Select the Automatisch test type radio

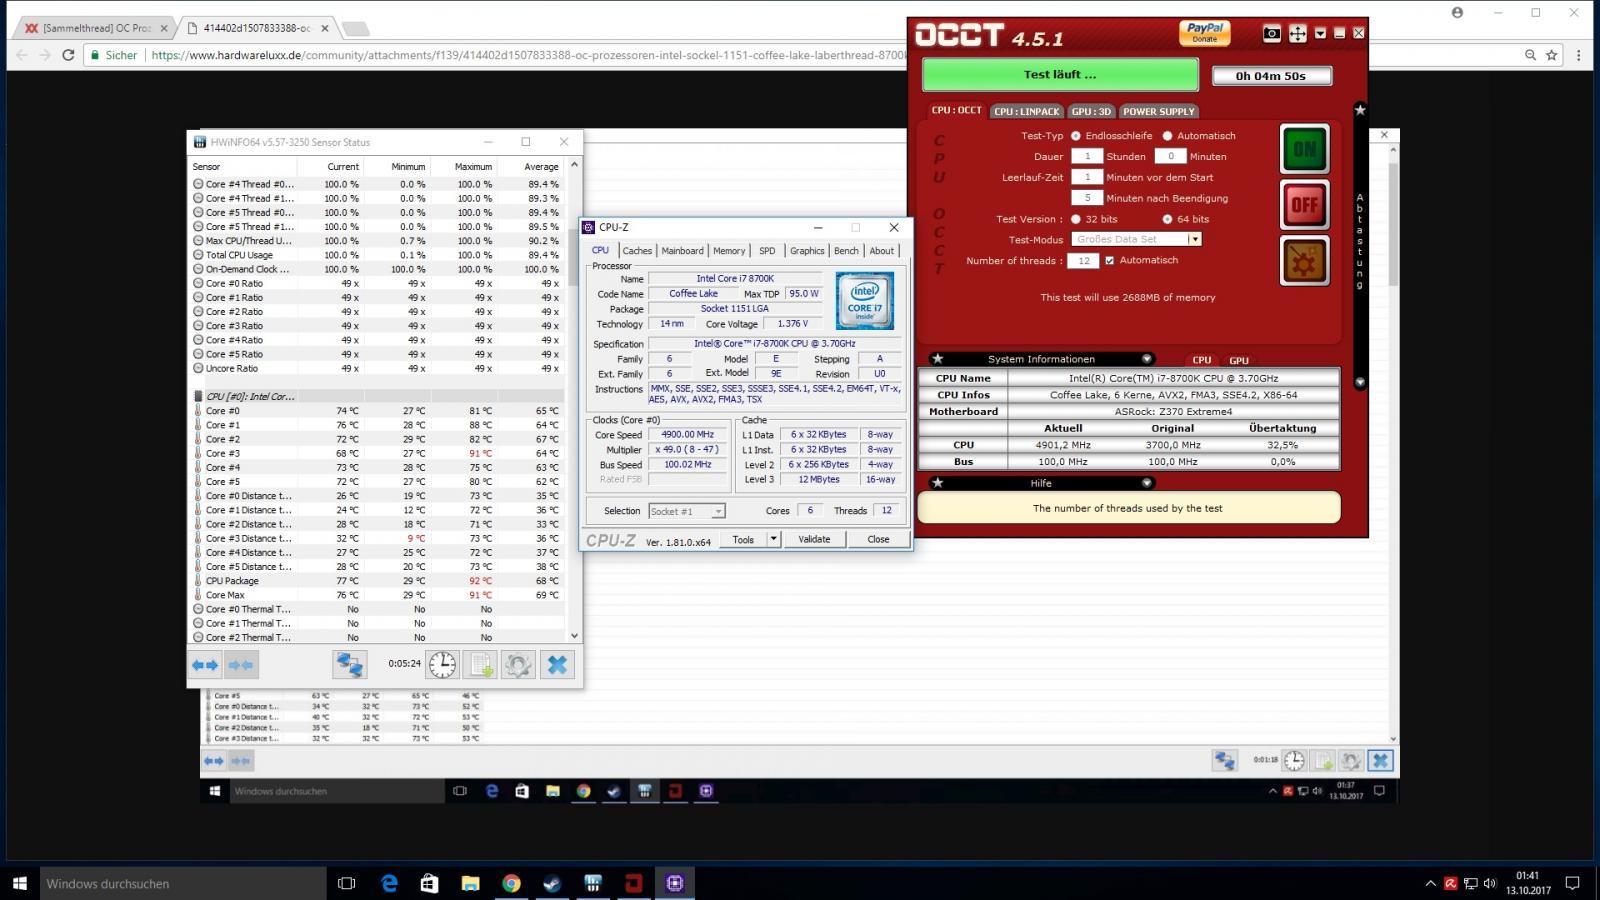(1167, 136)
